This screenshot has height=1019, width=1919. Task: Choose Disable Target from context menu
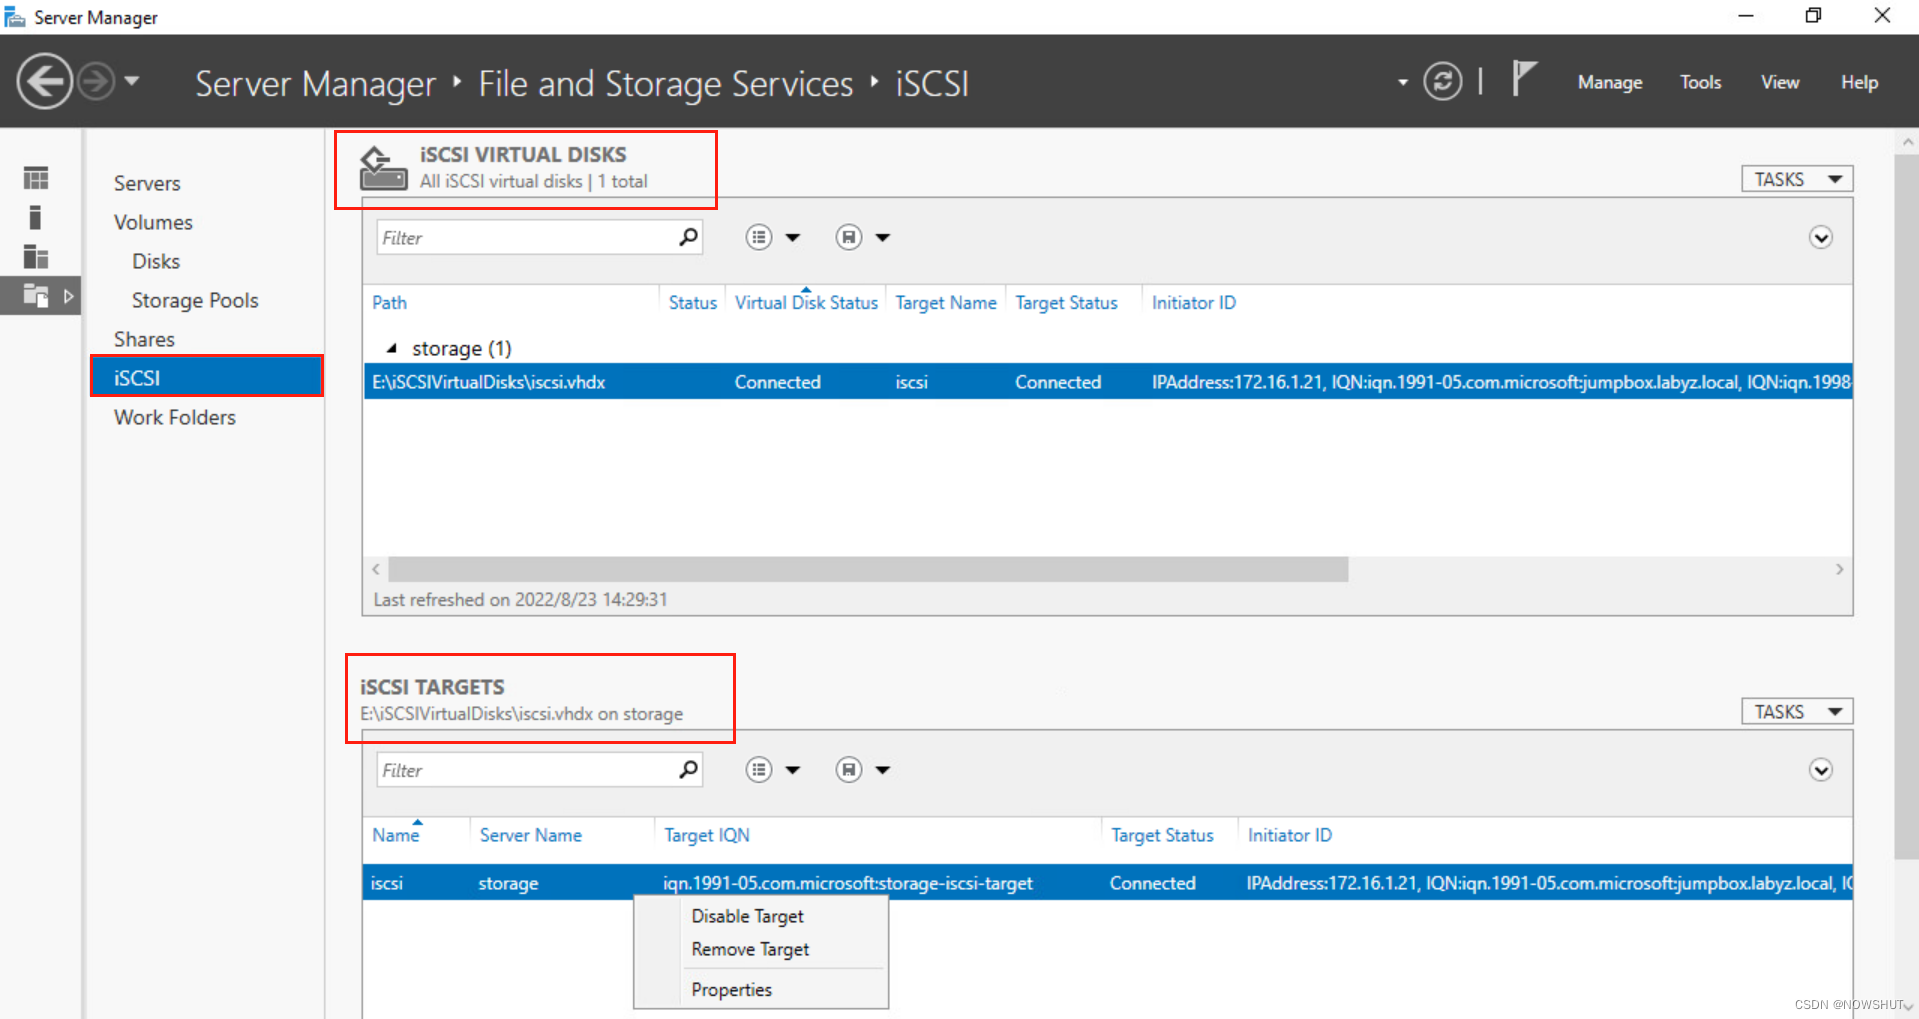(x=747, y=916)
